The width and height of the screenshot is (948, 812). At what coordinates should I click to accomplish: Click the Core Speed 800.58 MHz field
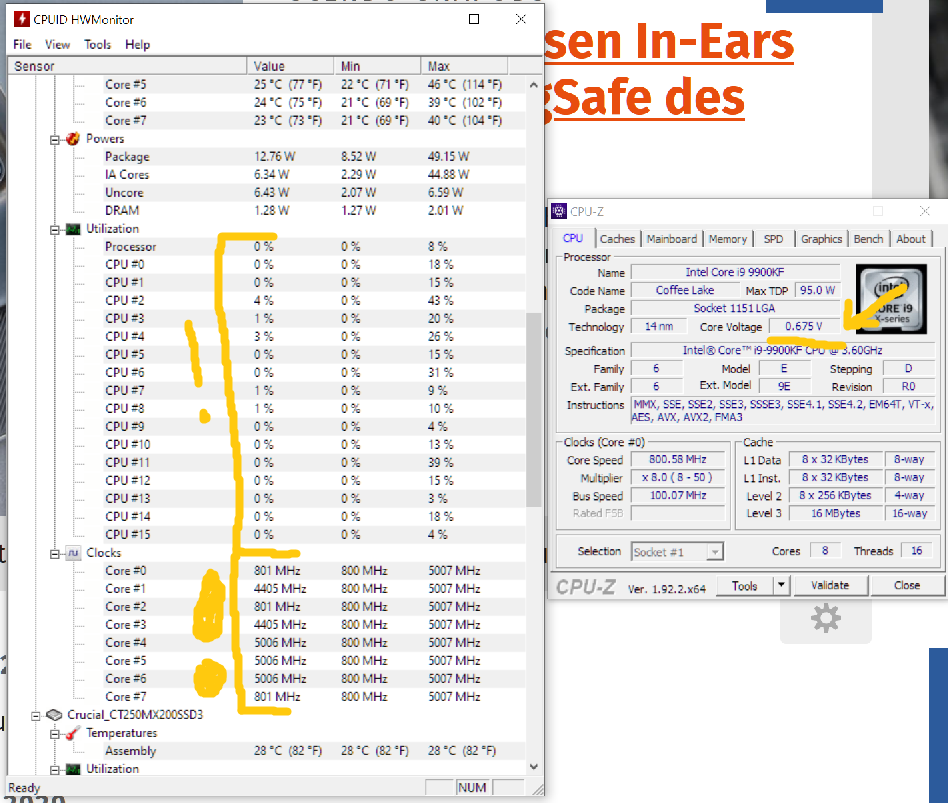pos(678,460)
